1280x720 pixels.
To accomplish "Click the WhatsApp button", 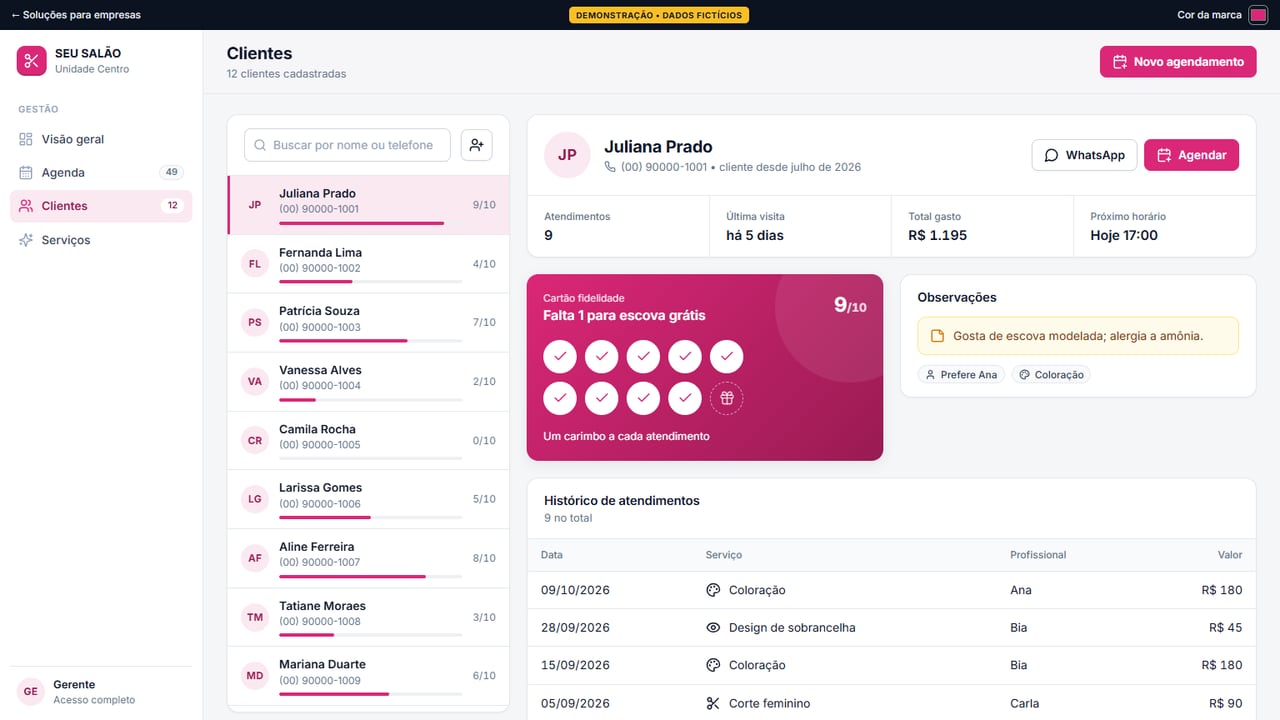I will (1084, 155).
